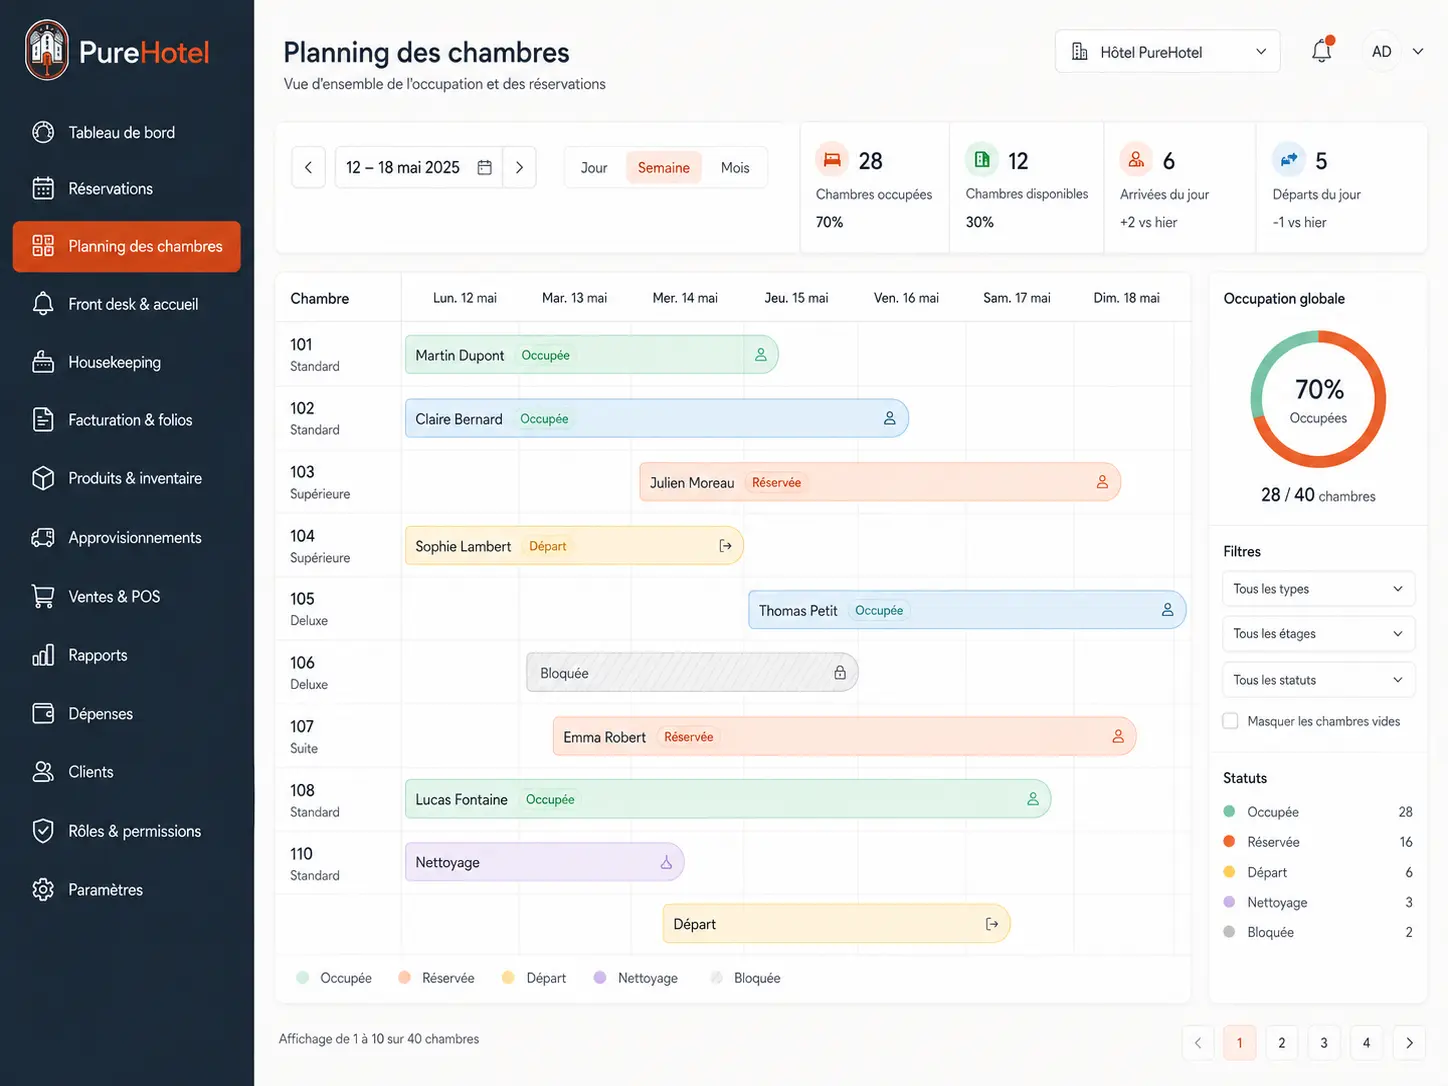Screen dimensions: 1448x1086
Task: Go to the previous week with the left arrow
Action: click(x=308, y=167)
